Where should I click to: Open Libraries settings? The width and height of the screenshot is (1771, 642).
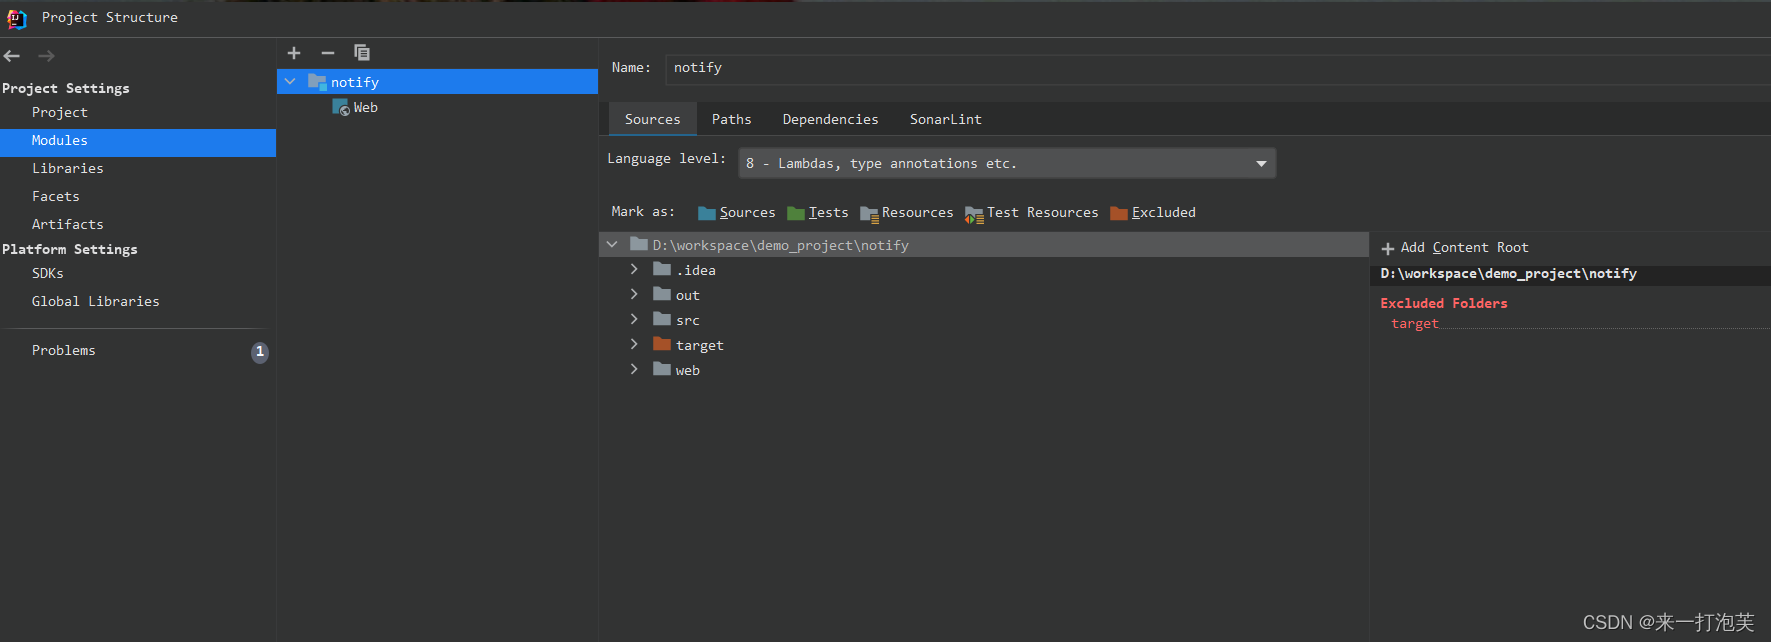(x=138, y=169)
